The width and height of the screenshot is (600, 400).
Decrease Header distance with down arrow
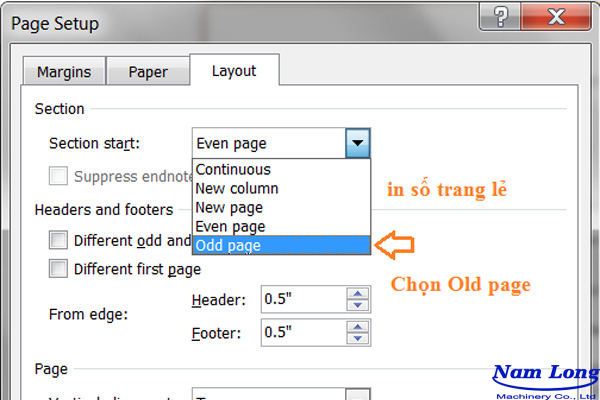click(357, 305)
